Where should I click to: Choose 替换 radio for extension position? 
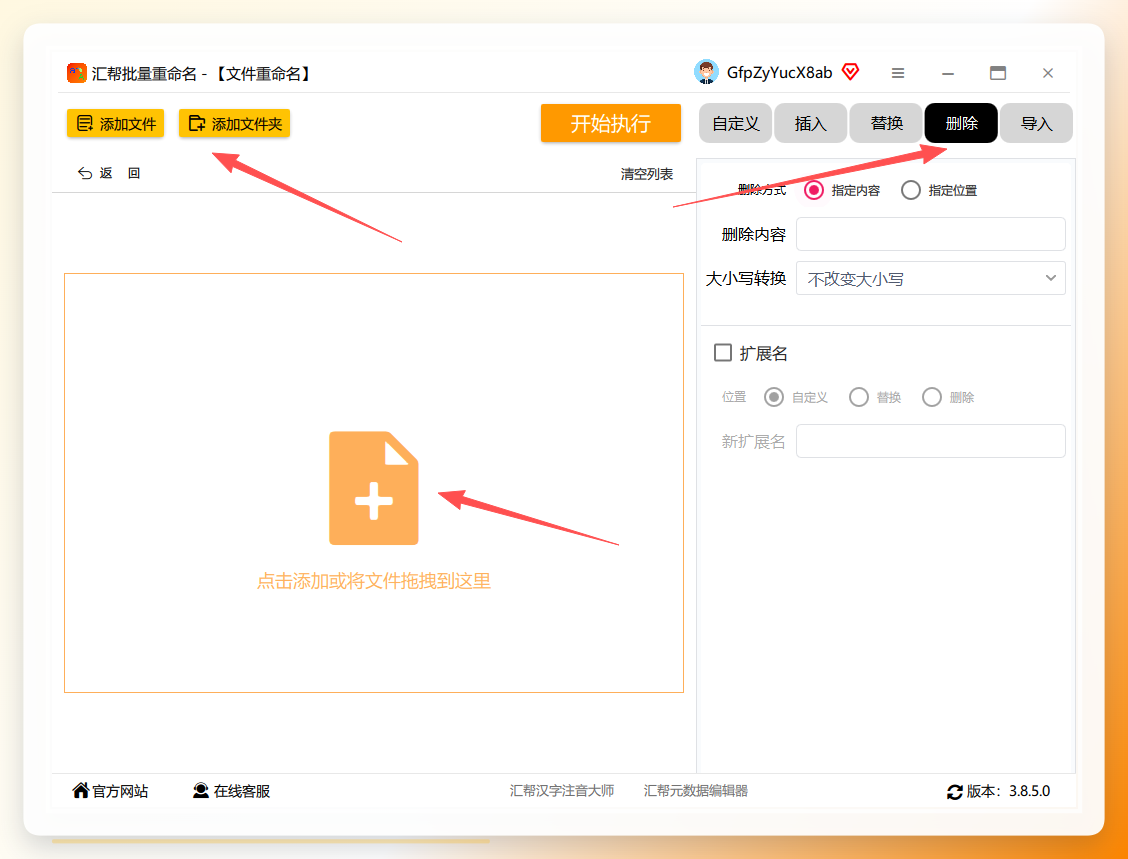[859, 397]
